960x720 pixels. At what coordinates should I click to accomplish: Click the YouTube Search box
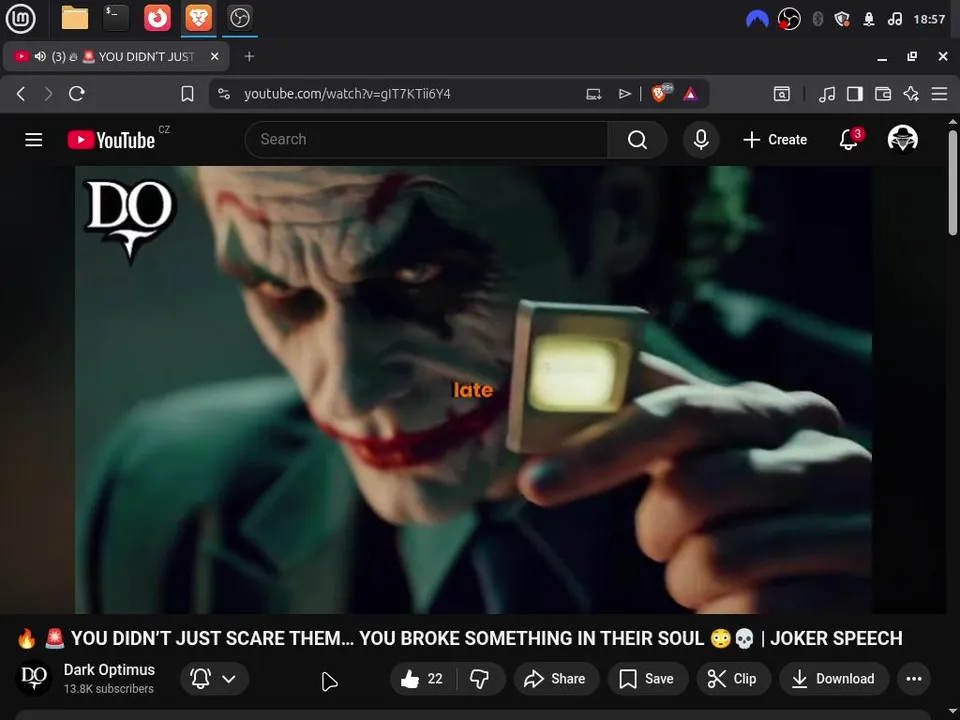pos(426,140)
